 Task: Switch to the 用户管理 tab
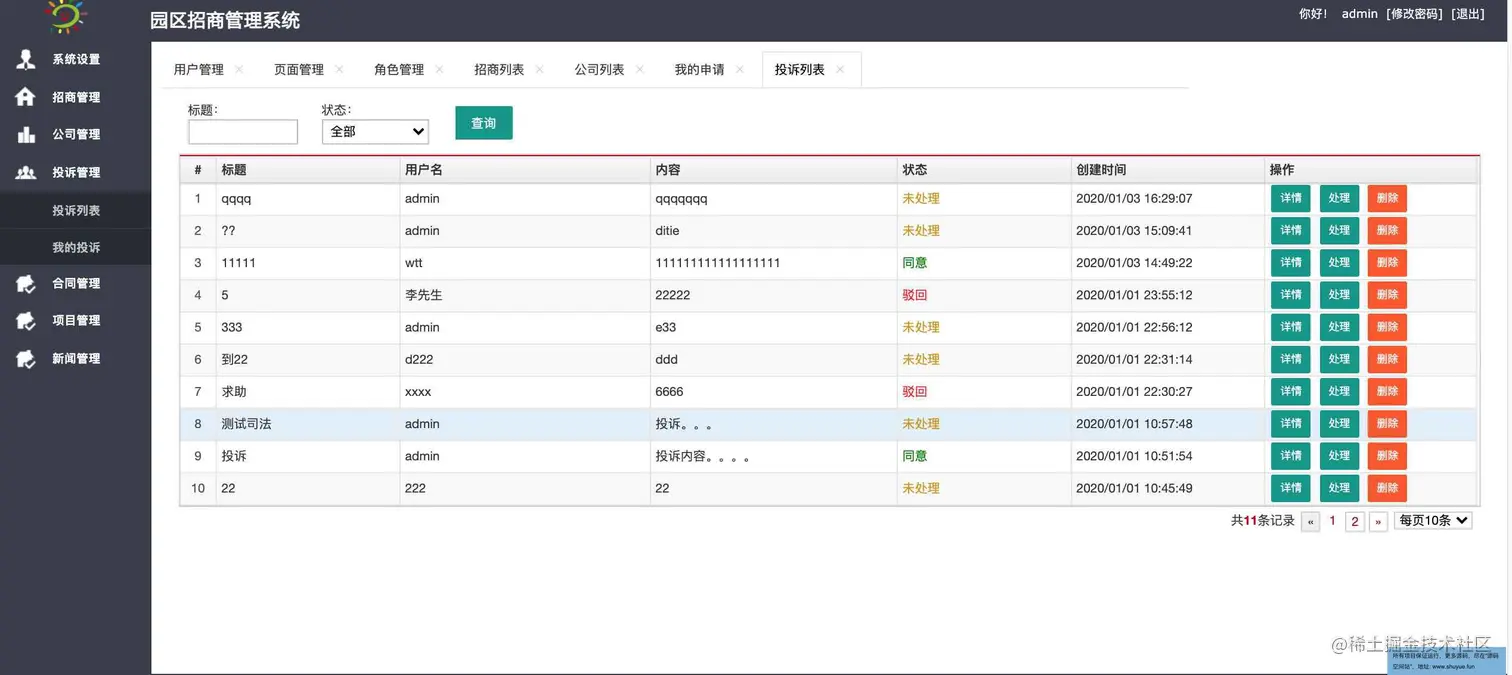pyautogui.click(x=199, y=69)
